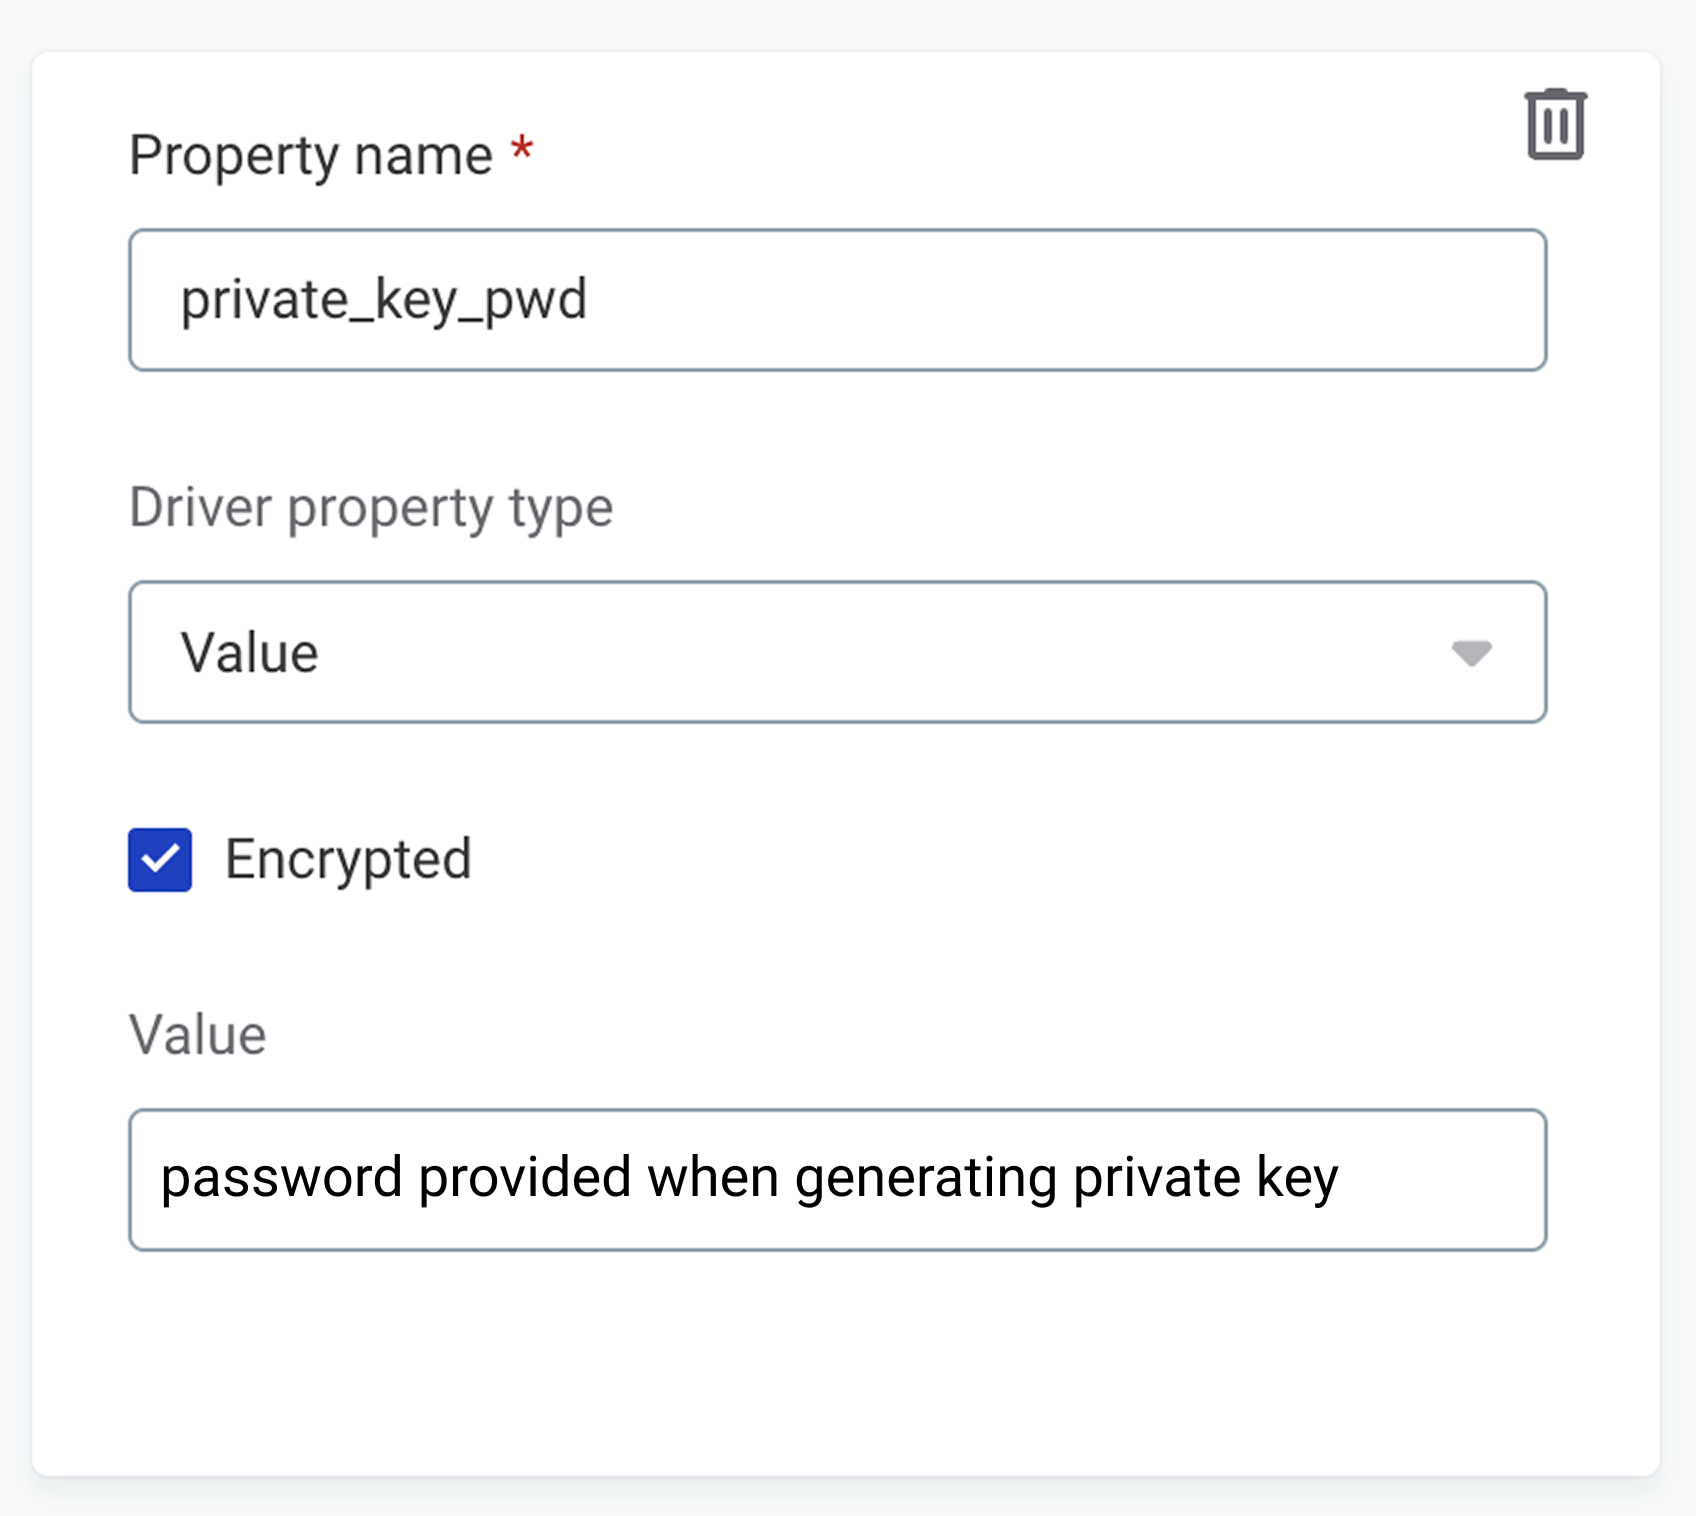Place cursor in the private_key_pwd text

coord(384,300)
